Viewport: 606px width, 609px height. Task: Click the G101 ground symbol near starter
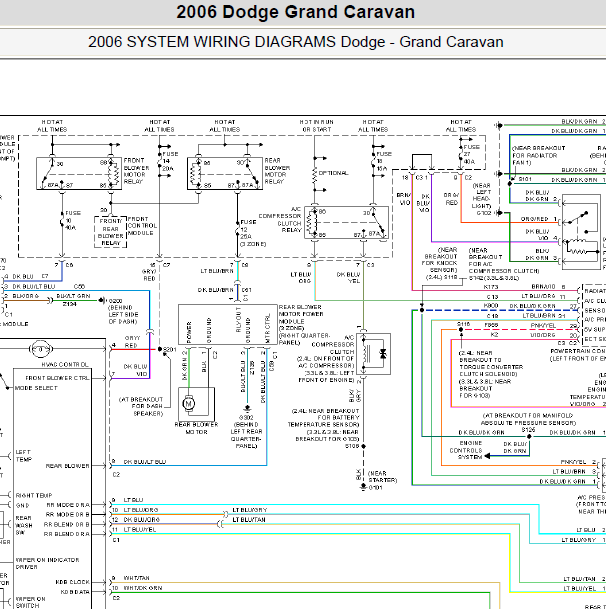point(363,487)
